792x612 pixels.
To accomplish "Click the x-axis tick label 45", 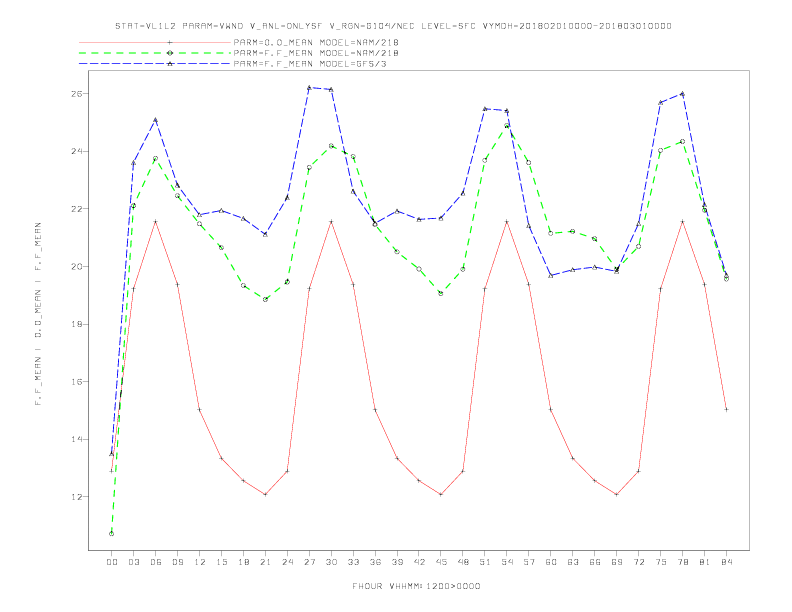I will coord(441,562).
